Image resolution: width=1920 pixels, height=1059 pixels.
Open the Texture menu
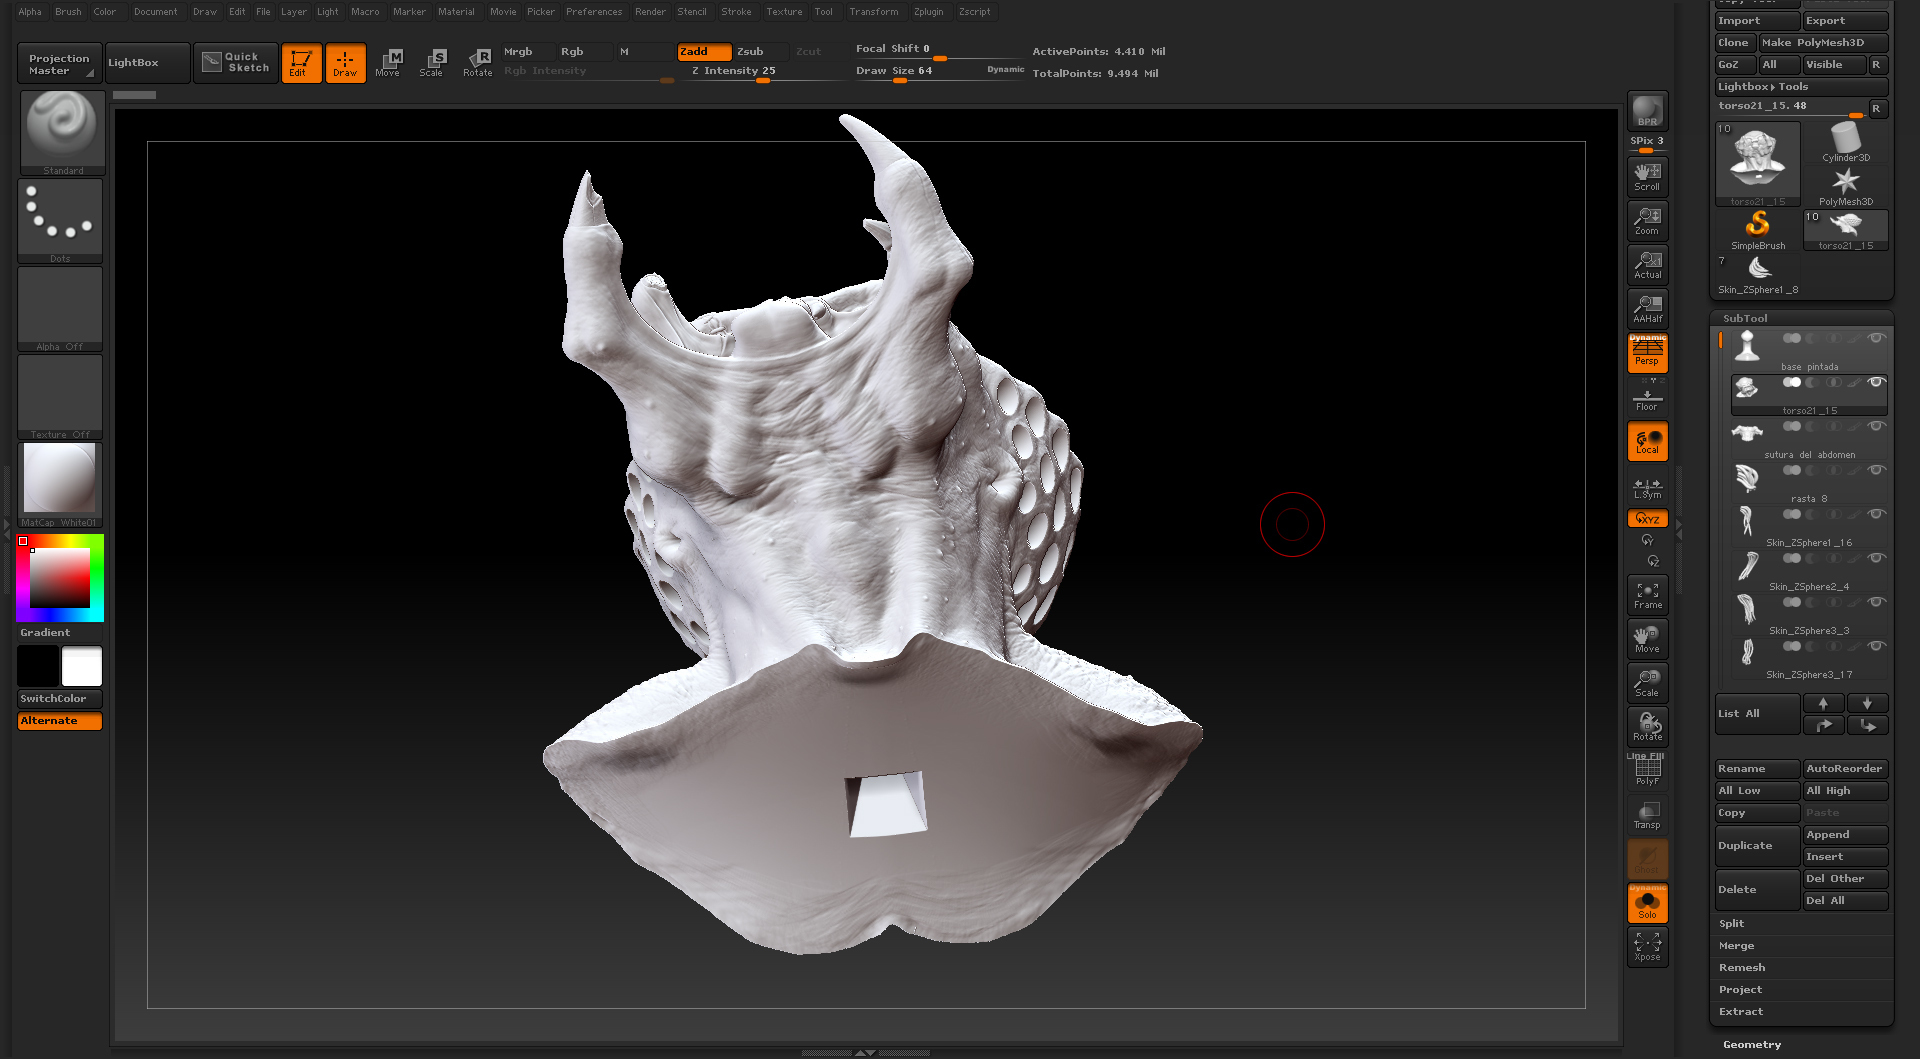[x=784, y=11]
